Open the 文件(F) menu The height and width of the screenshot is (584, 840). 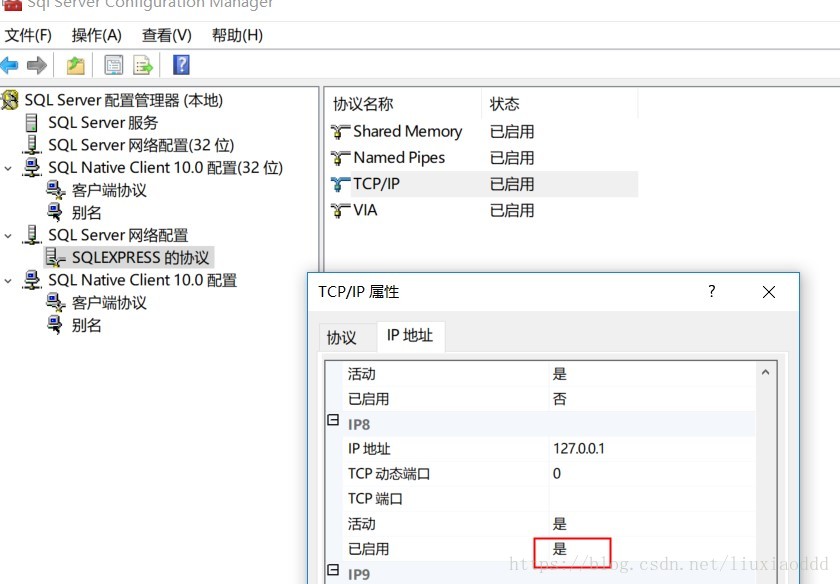pos(28,36)
